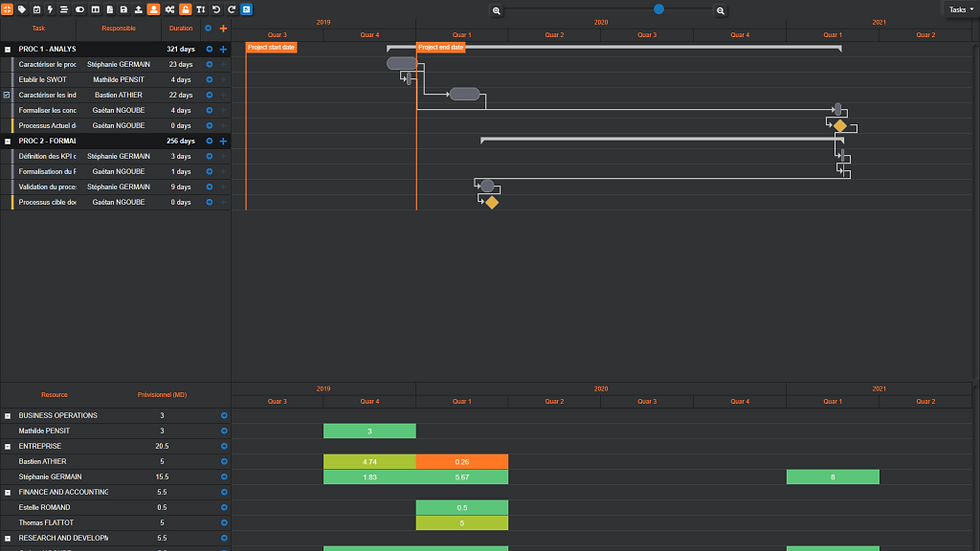This screenshot has width=980, height=551.
Task: Click orange 0.26 workload cell
Action: coord(462,462)
